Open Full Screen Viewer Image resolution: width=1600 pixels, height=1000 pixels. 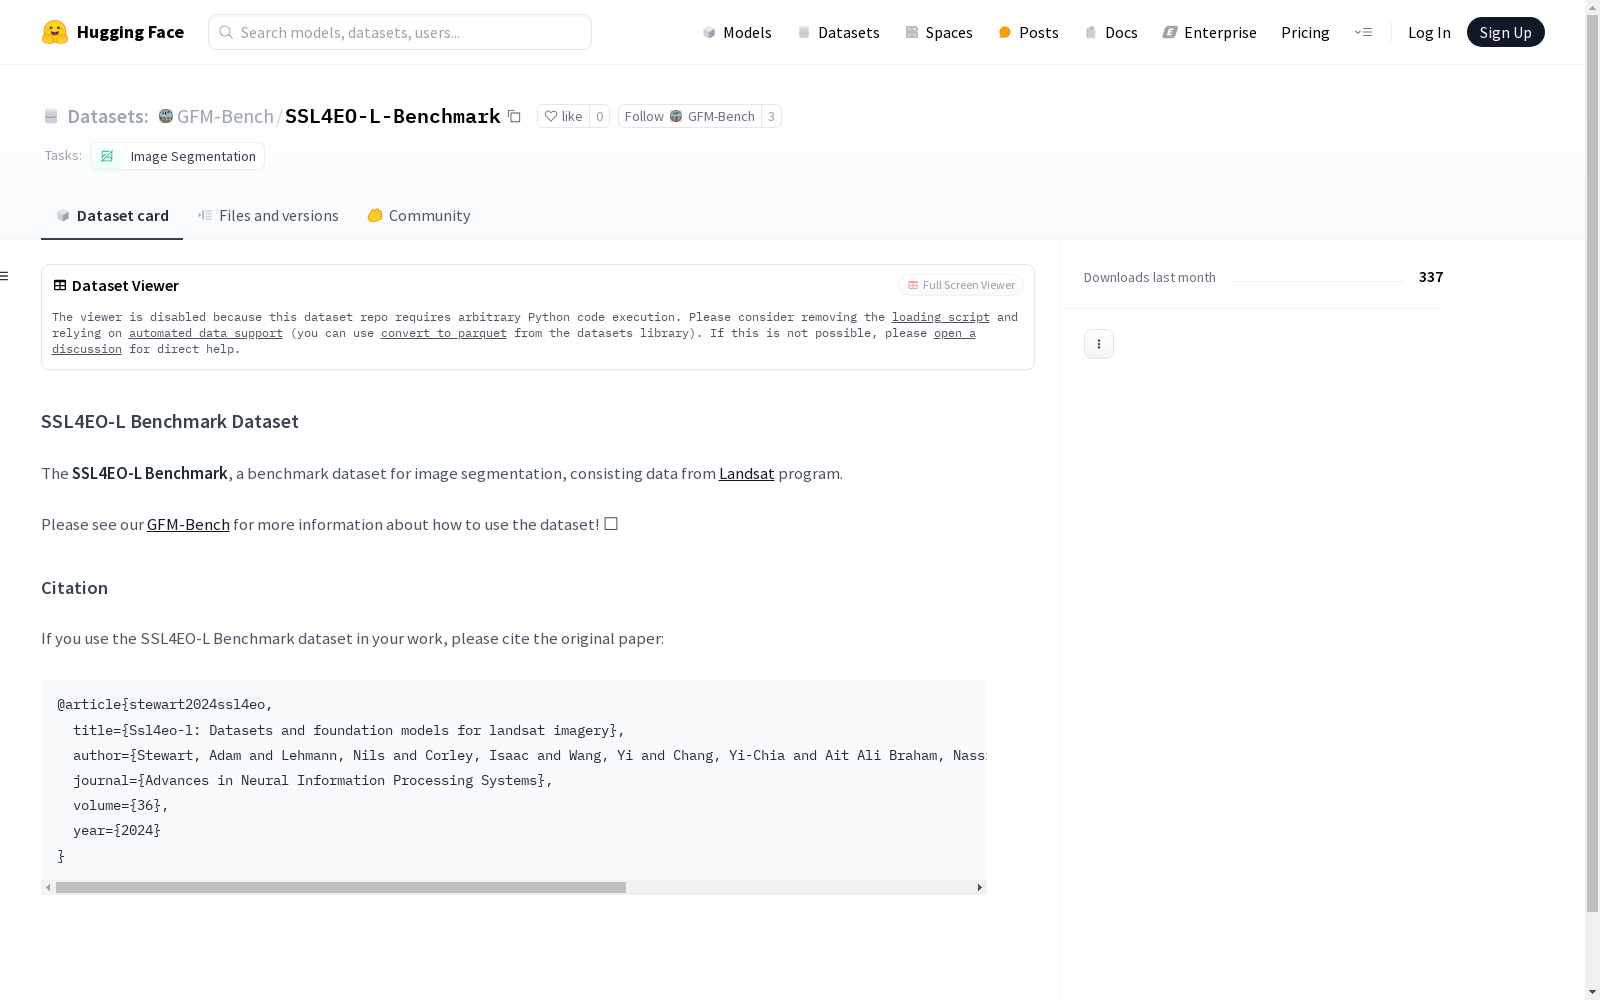coord(961,285)
